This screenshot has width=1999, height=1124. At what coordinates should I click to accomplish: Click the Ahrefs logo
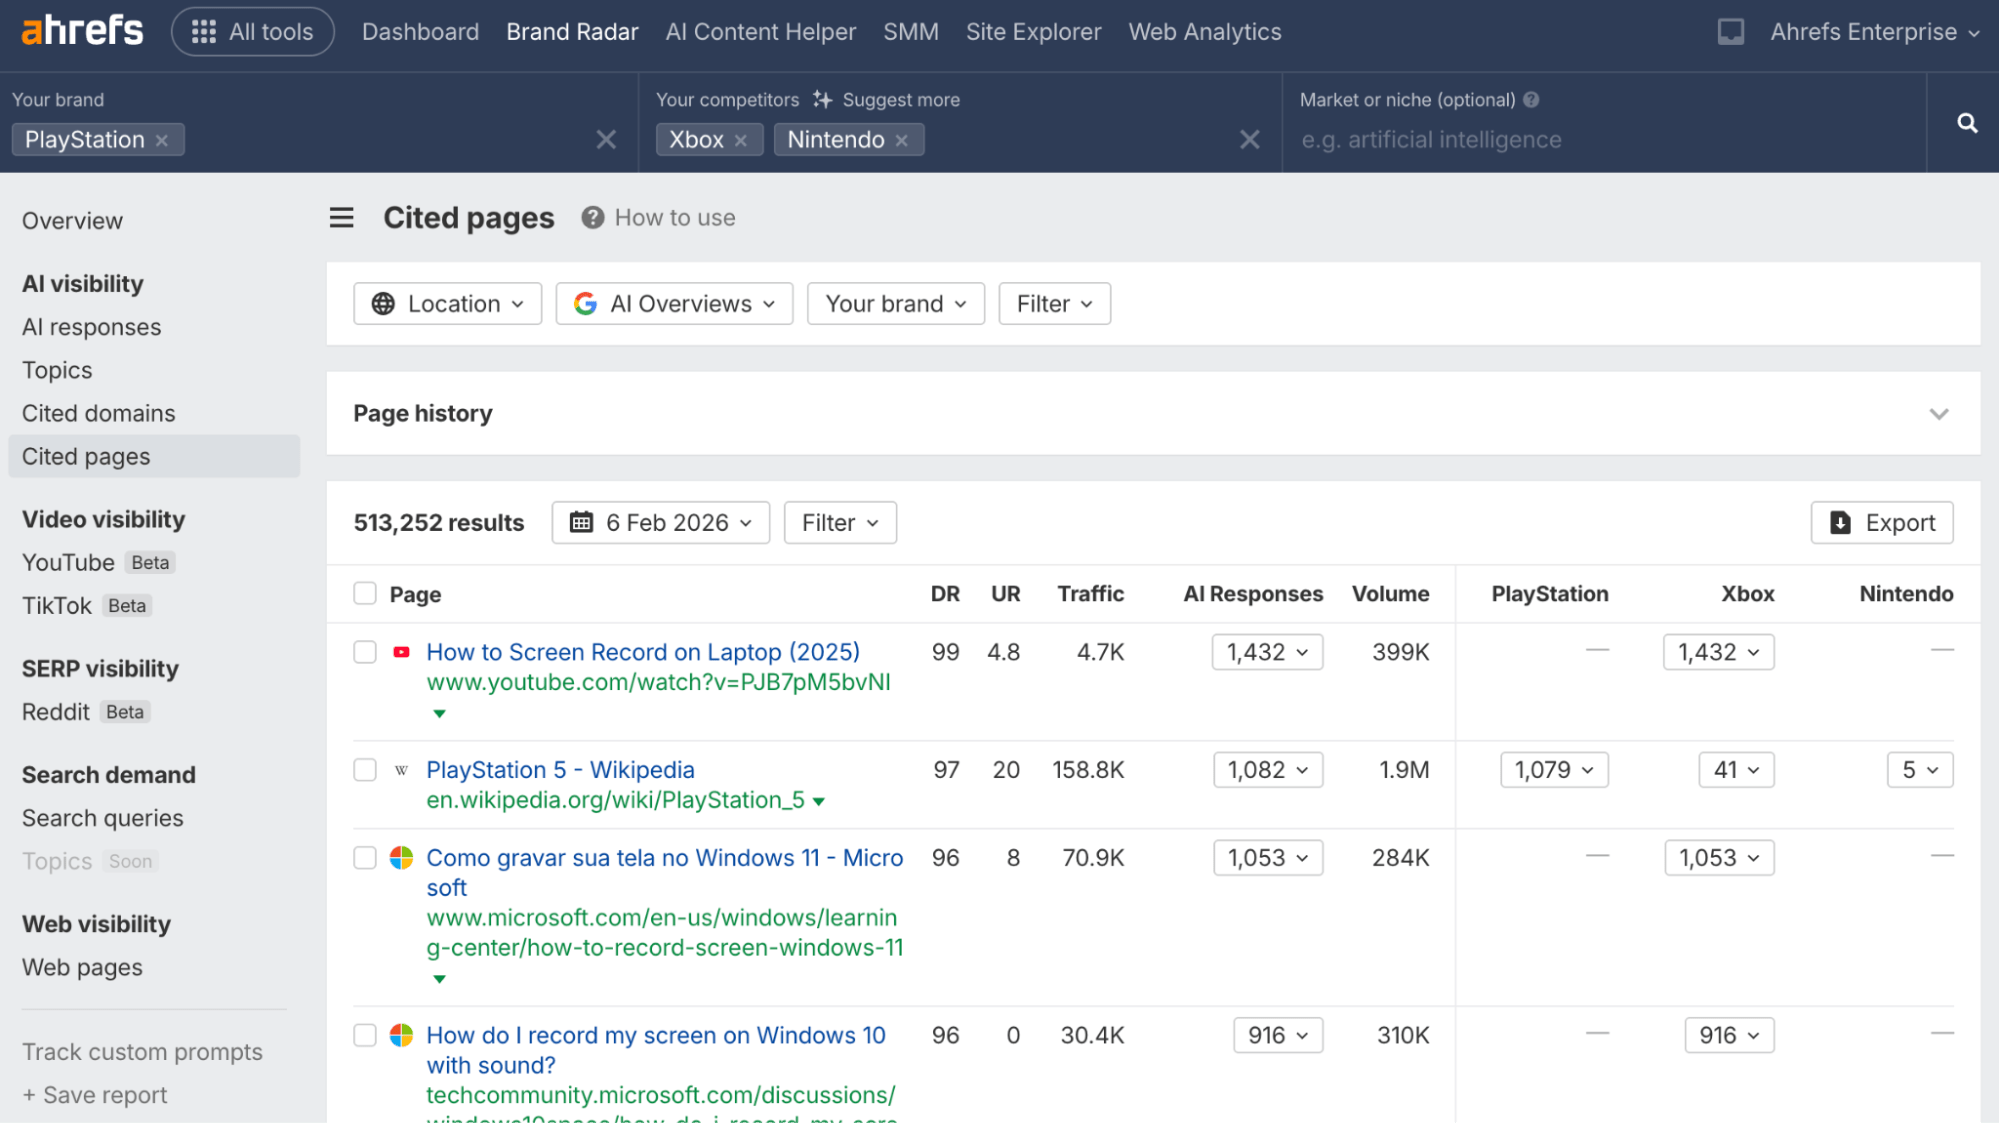(82, 31)
